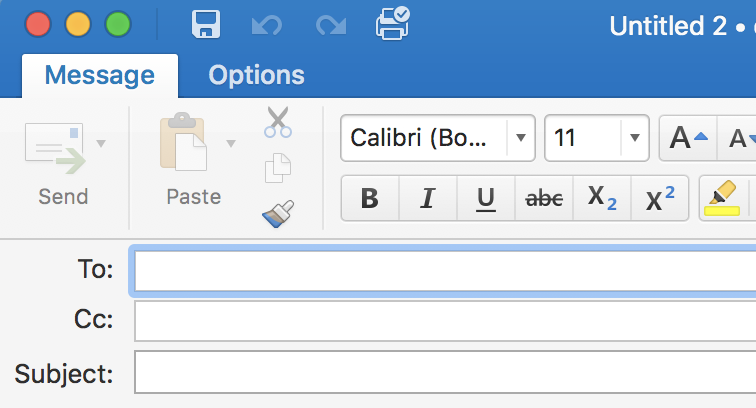
Task: Click the Save floppy disk icon
Action: pos(206,24)
